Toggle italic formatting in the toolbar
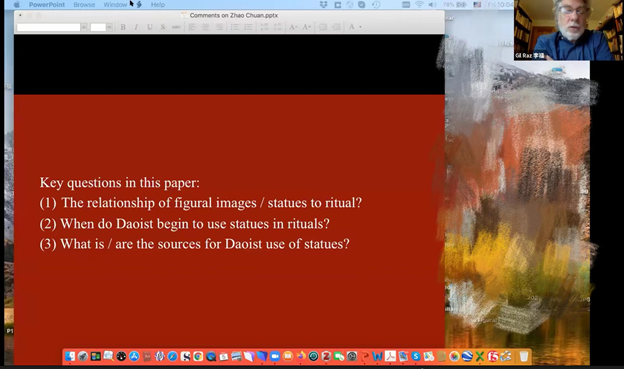624x369 pixels. [x=136, y=27]
